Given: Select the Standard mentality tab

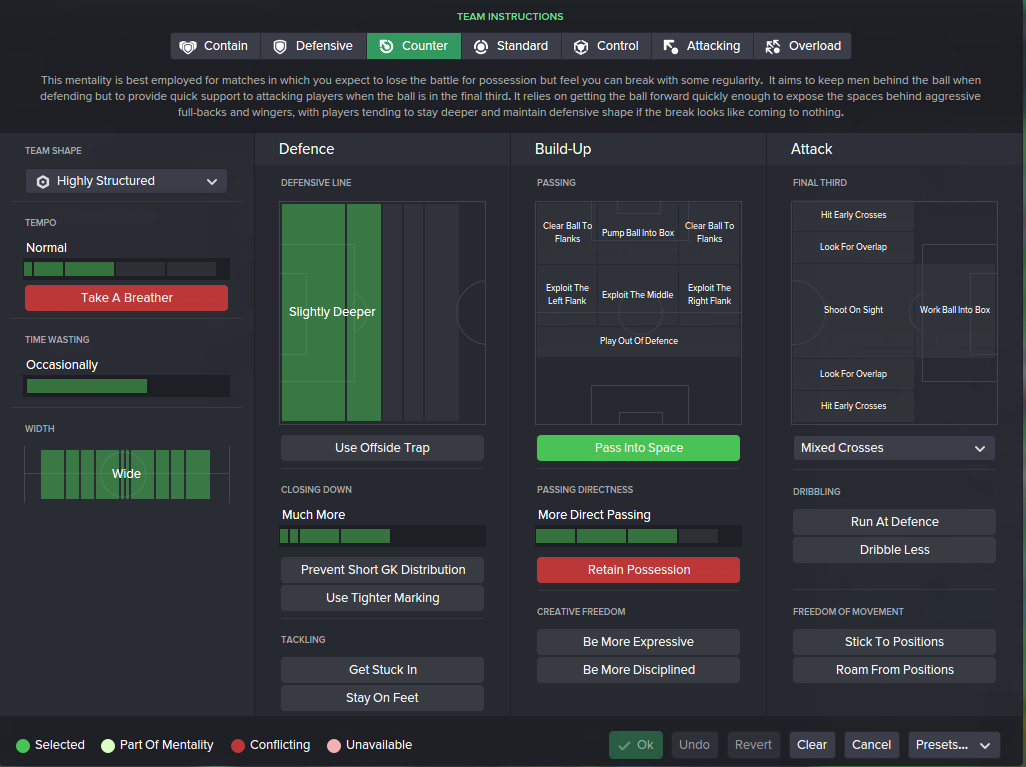Looking at the screenshot, I should (x=511, y=46).
